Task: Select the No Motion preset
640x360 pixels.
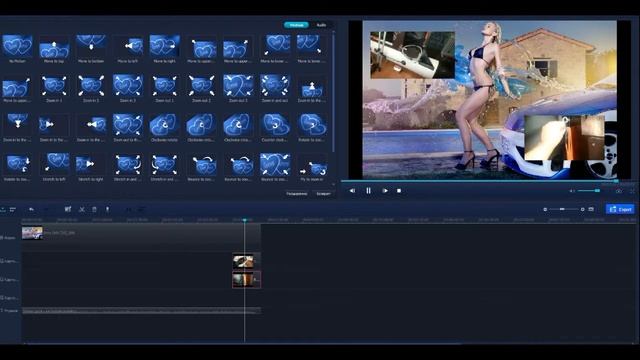Action: pos(17,46)
